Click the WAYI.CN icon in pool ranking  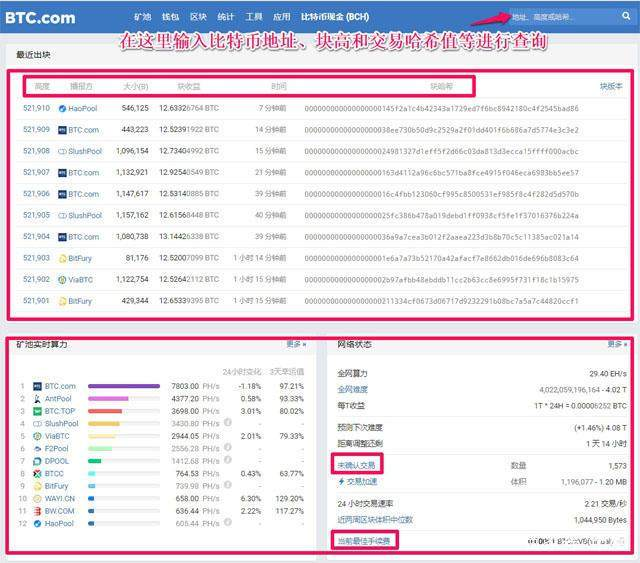pyautogui.click(x=37, y=498)
